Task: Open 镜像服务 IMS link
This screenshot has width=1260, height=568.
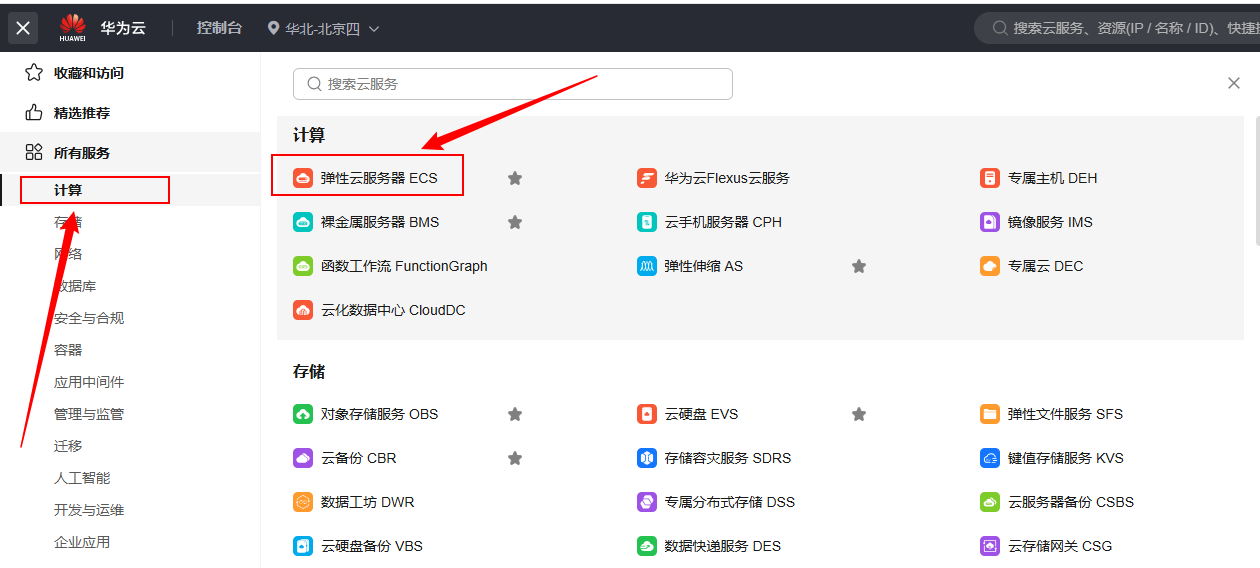Action: pyautogui.click(x=1050, y=222)
